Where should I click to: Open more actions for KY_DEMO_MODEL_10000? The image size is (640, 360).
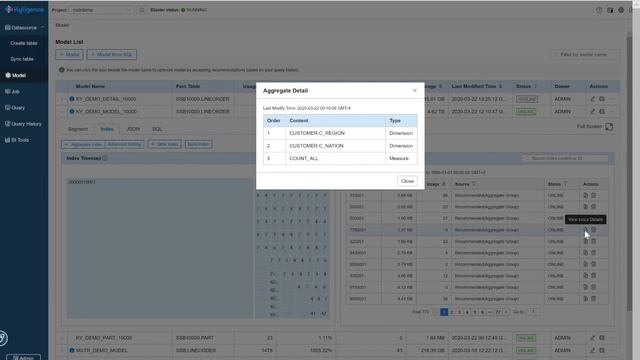611,111
